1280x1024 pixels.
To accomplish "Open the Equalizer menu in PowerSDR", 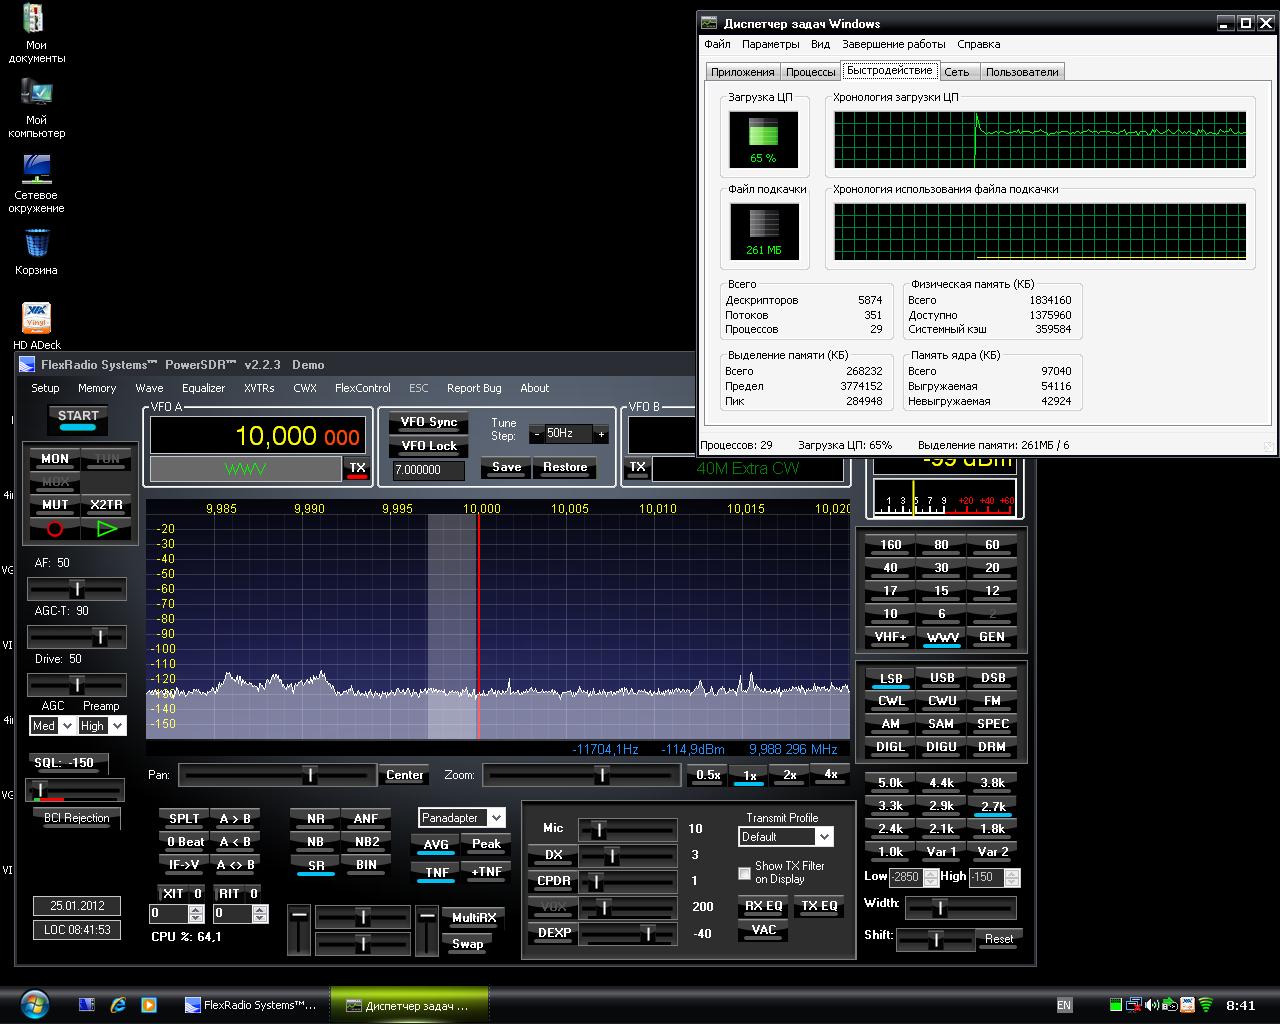I will pos(203,388).
